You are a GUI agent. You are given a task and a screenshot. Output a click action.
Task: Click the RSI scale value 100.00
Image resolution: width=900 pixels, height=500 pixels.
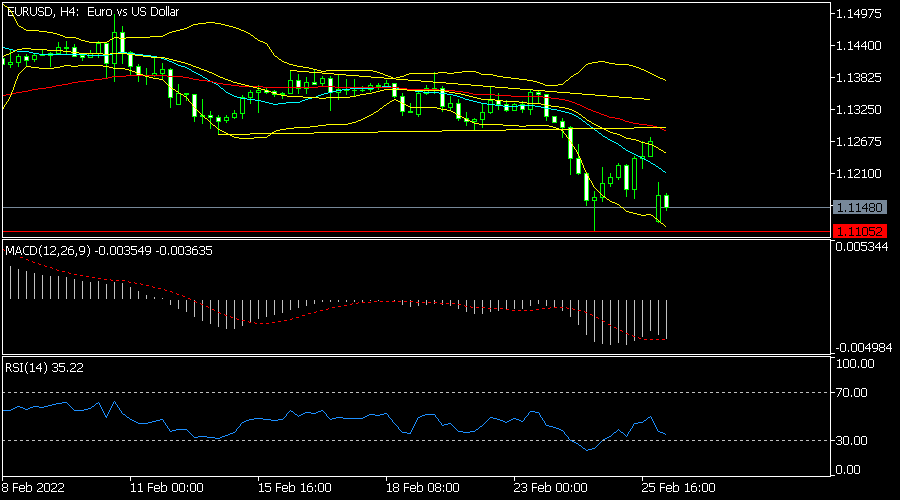click(x=855, y=364)
